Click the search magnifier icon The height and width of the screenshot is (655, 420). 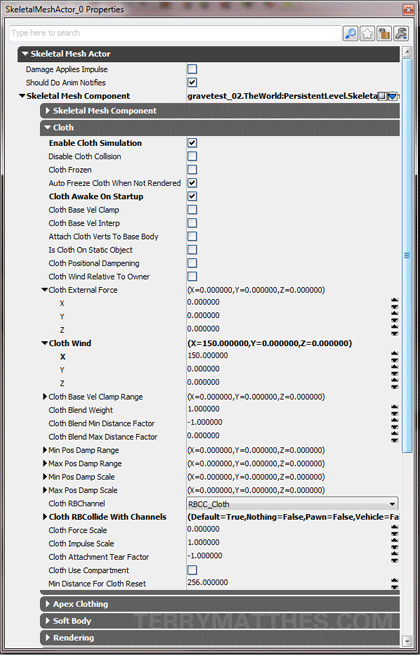coord(350,33)
